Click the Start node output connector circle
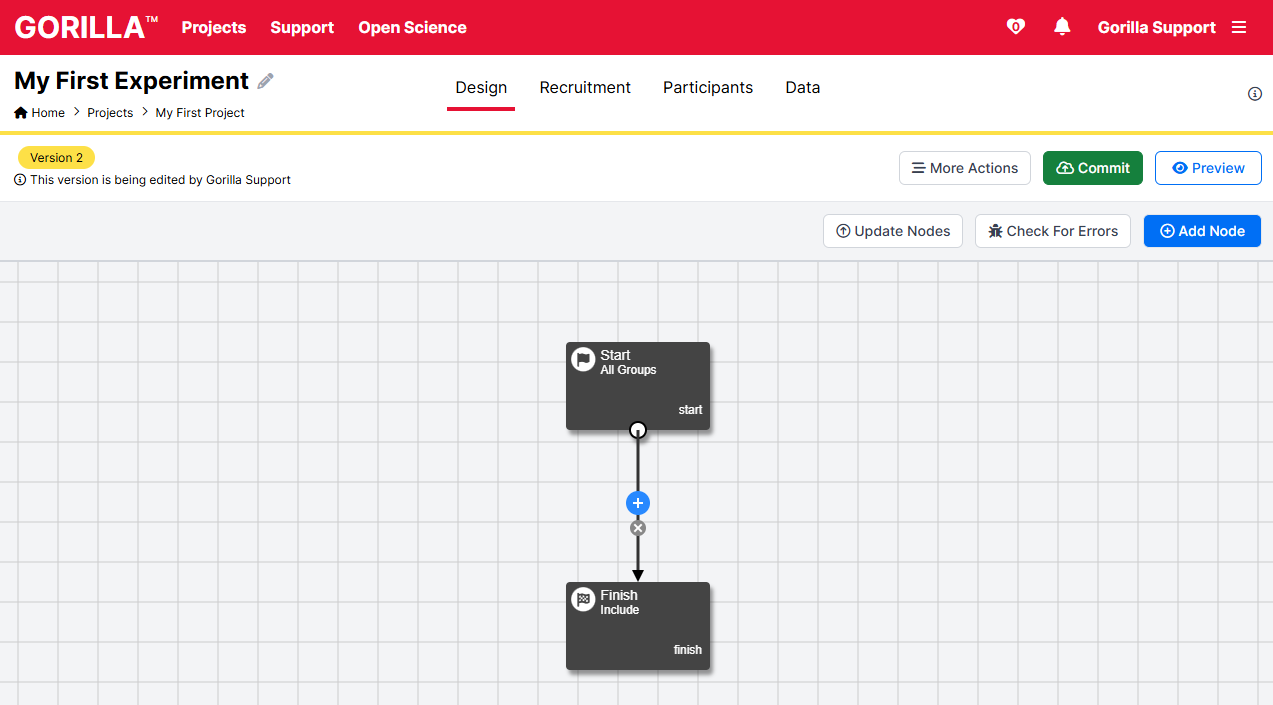The width and height of the screenshot is (1273, 705). click(638, 430)
